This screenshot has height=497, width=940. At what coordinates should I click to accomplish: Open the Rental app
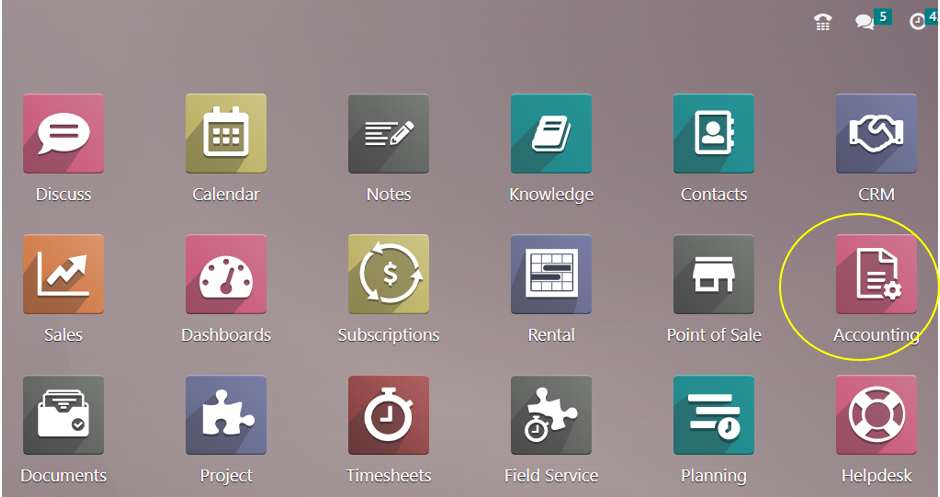coord(551,275)
